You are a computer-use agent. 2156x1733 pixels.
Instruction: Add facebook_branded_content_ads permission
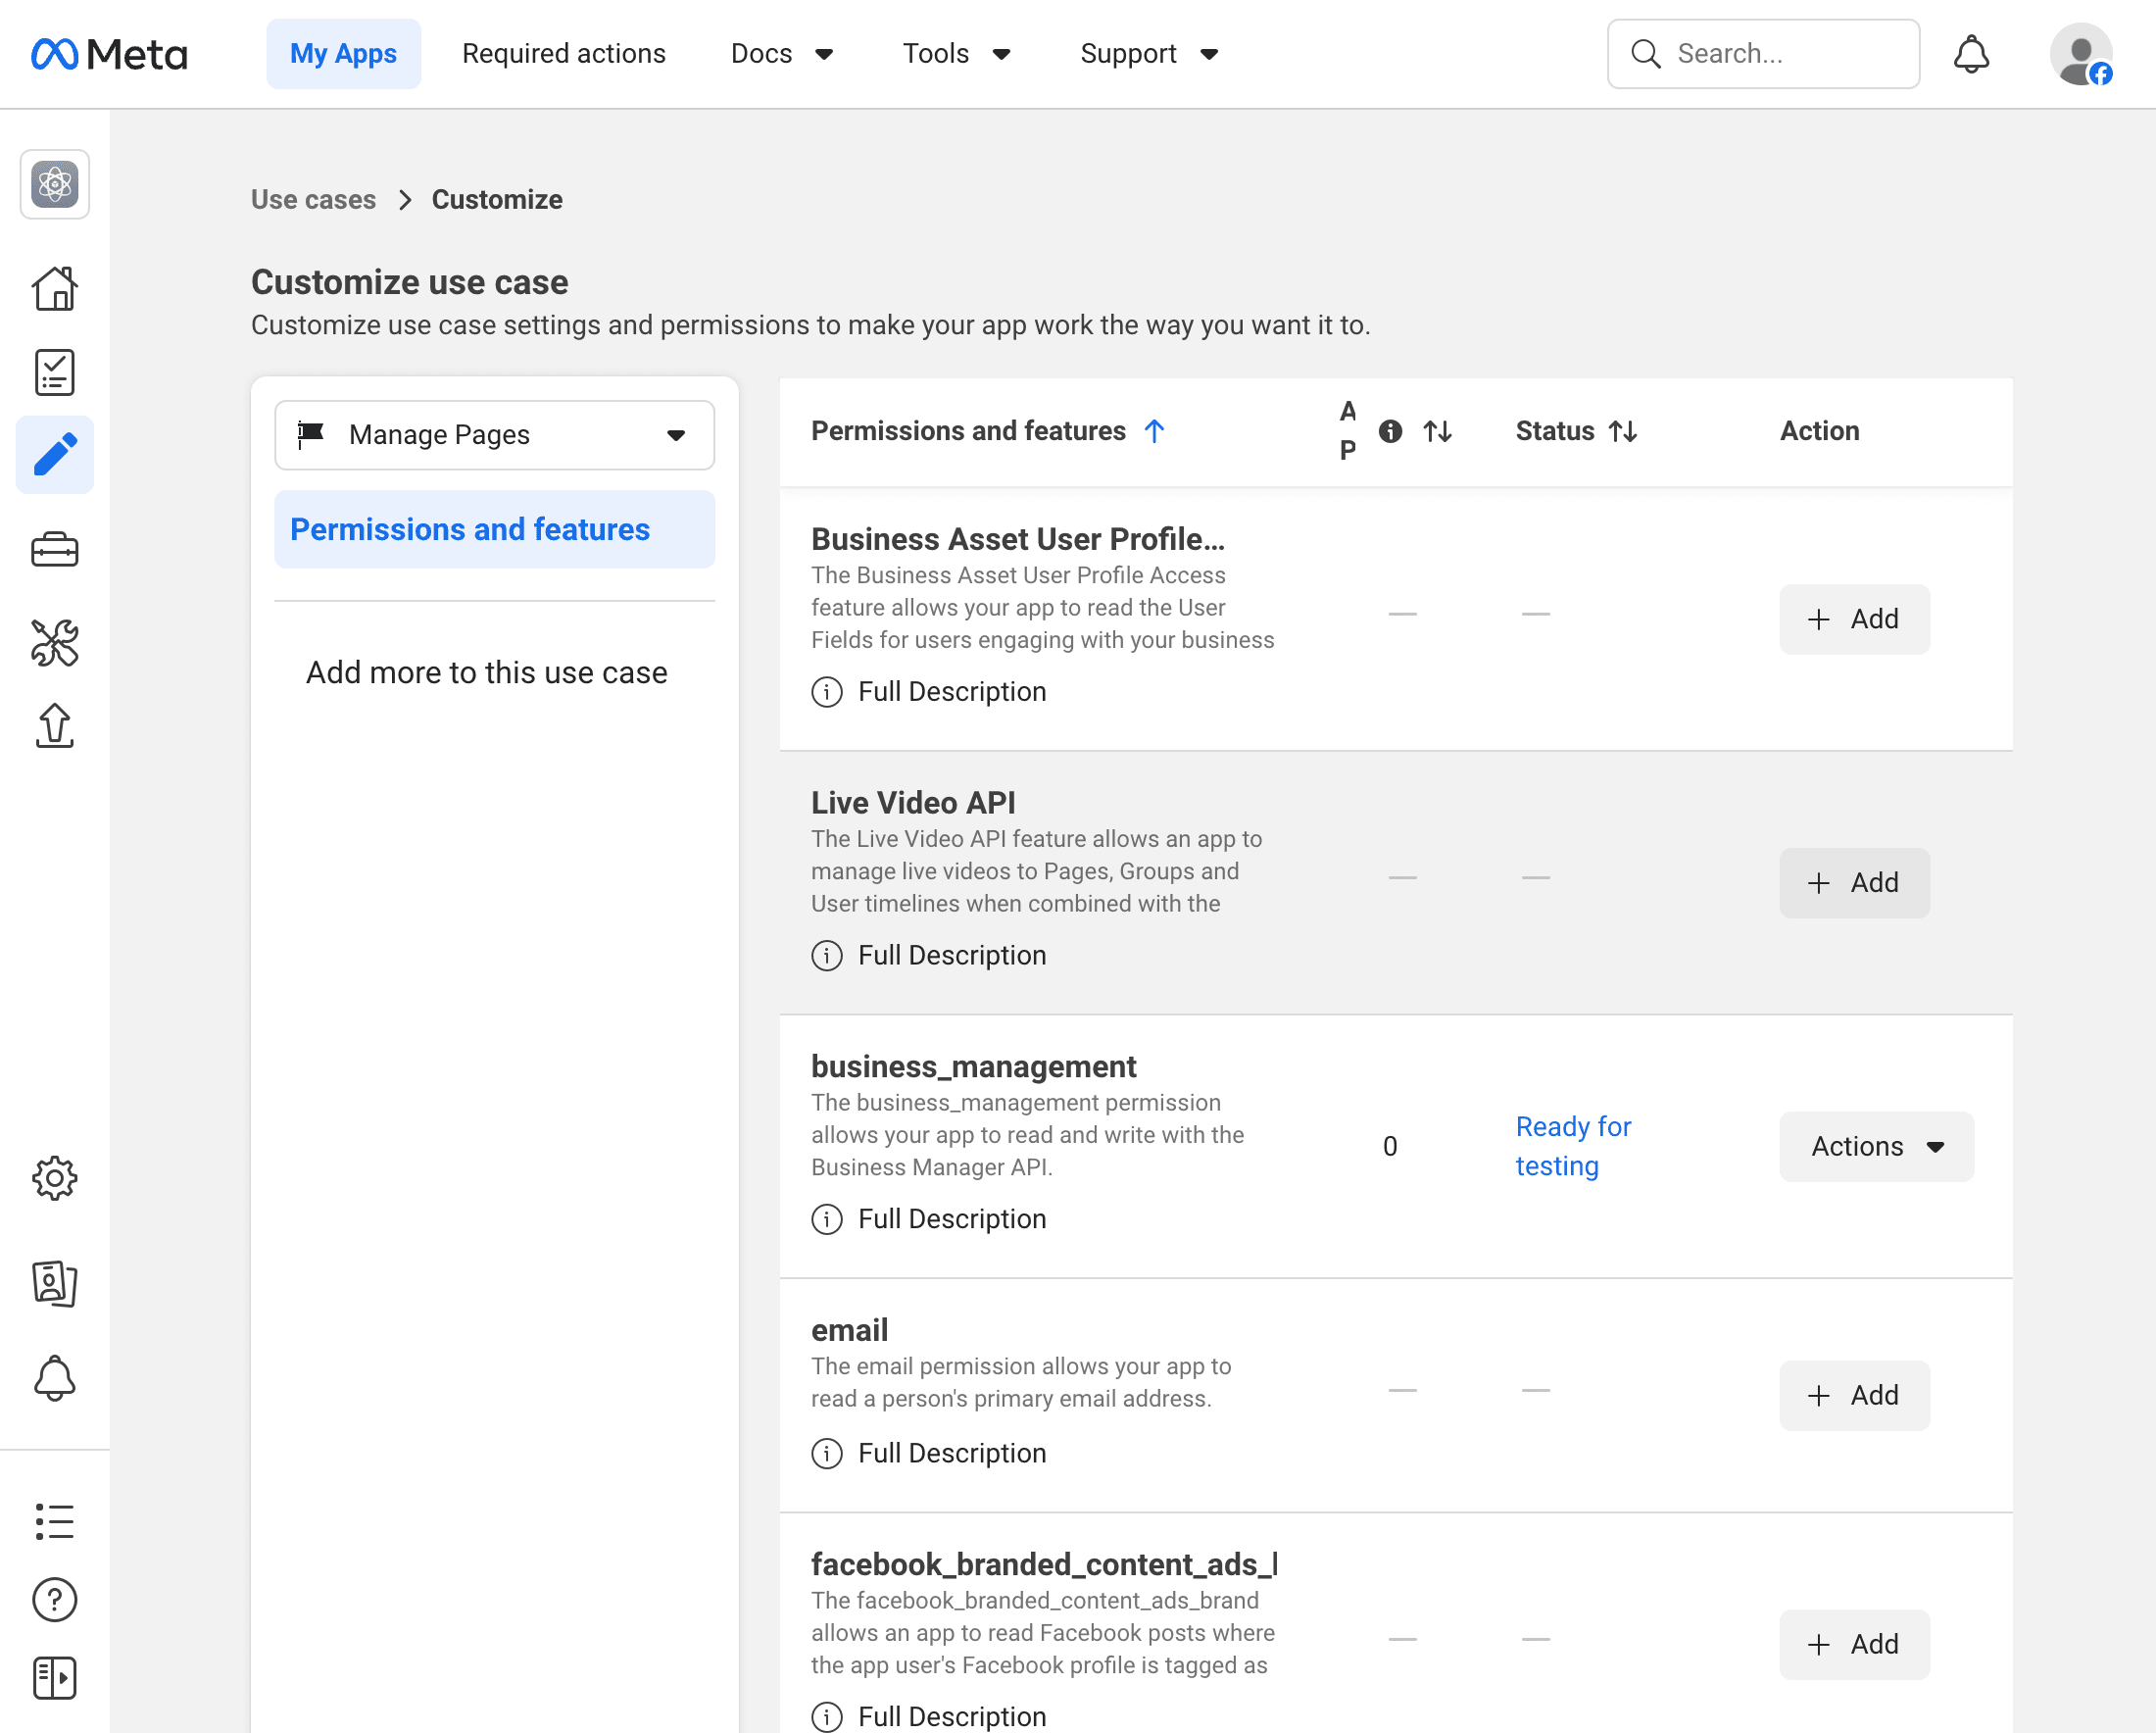click(1854, 1644)
